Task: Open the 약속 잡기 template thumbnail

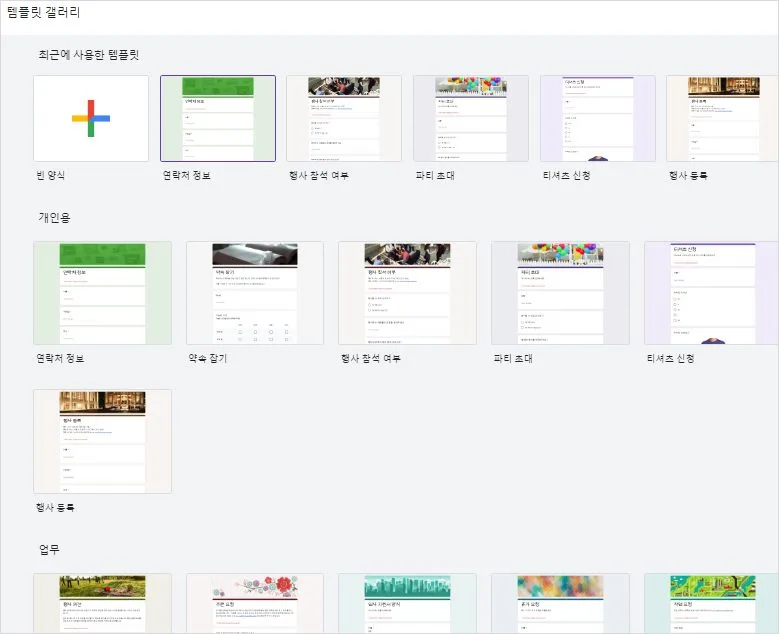Action: click(255, 292)
